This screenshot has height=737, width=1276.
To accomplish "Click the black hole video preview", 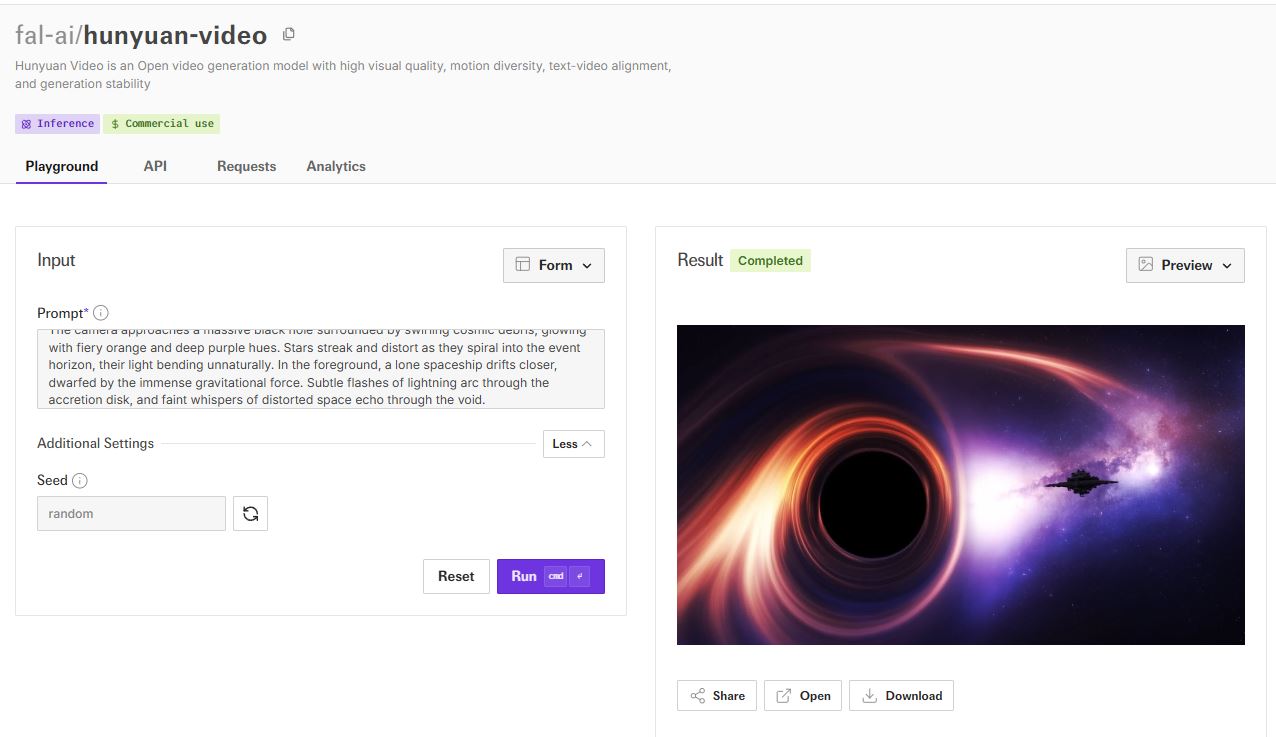I will (960, 485).
